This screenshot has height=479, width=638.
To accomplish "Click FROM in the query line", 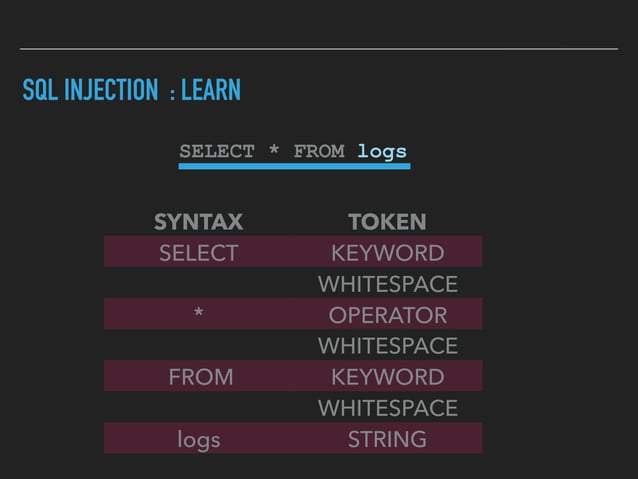I will tap(318, 152).
